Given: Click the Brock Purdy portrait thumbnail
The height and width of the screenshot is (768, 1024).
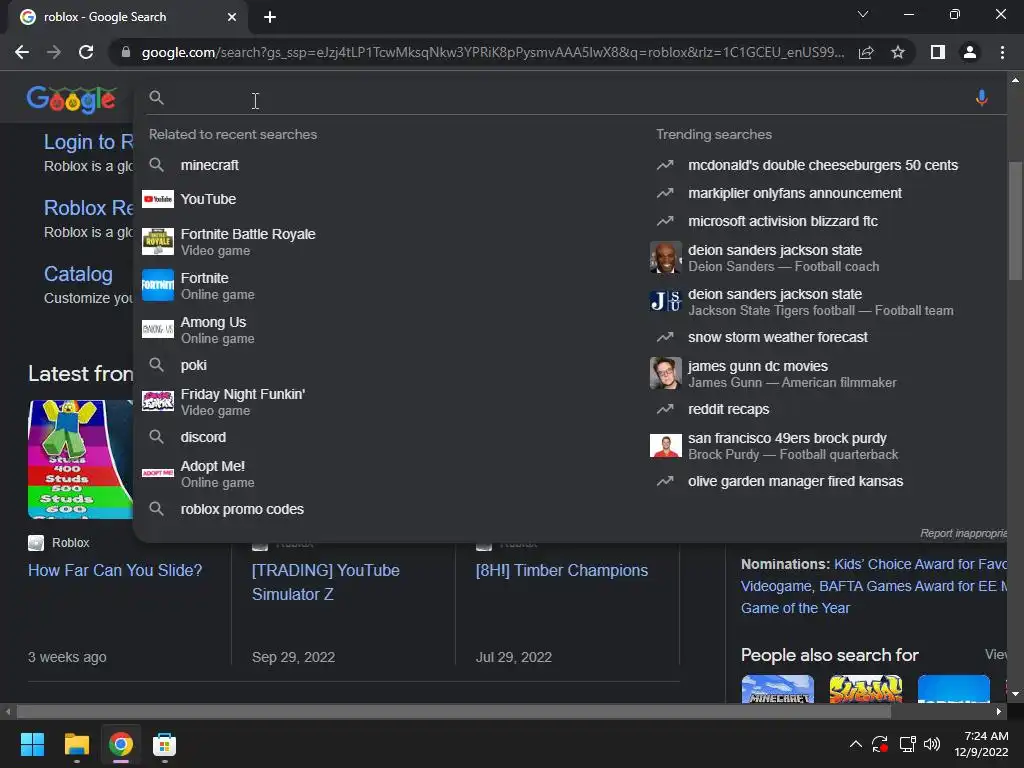Looking at the screenshot, I should click(665, 446).
